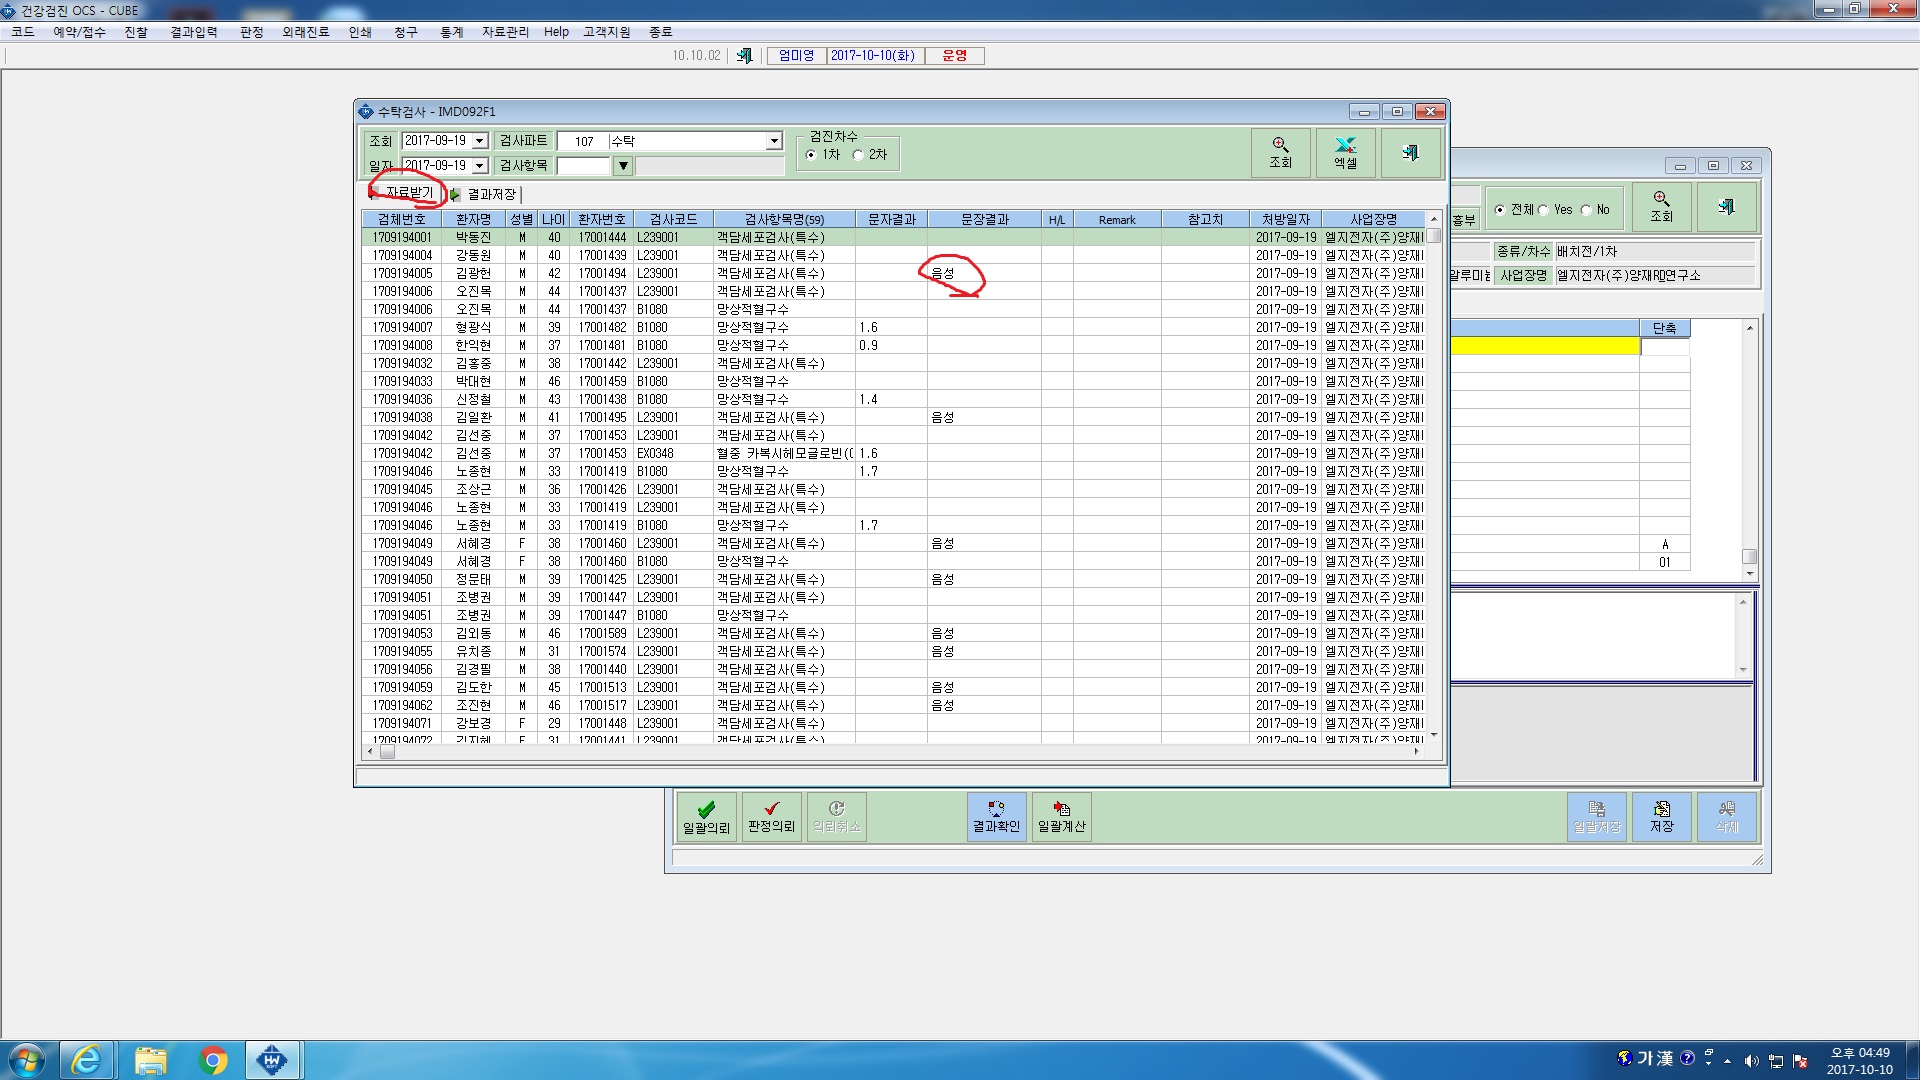Open the 결과입력 menu
This screenshot has height=1080, width=1920.
tap(194, 32)
